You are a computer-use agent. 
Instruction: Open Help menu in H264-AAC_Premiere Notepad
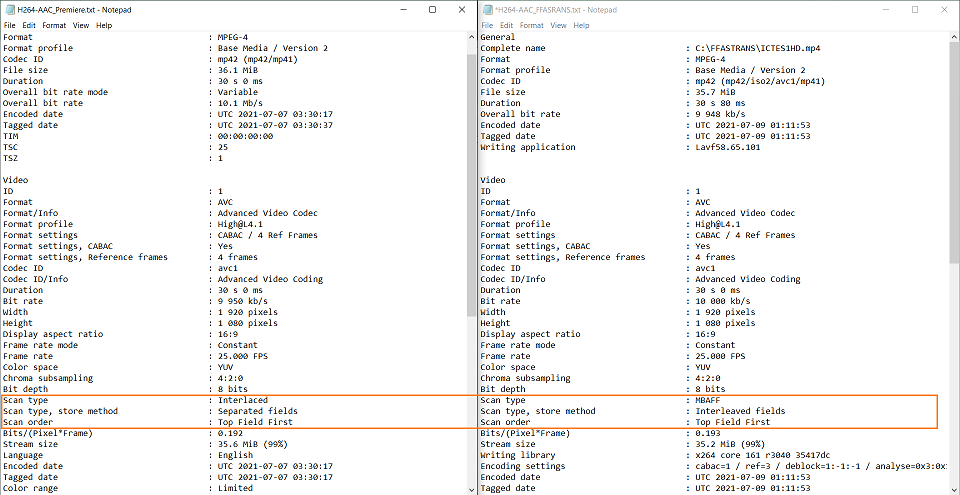click(x=104, y=25)
